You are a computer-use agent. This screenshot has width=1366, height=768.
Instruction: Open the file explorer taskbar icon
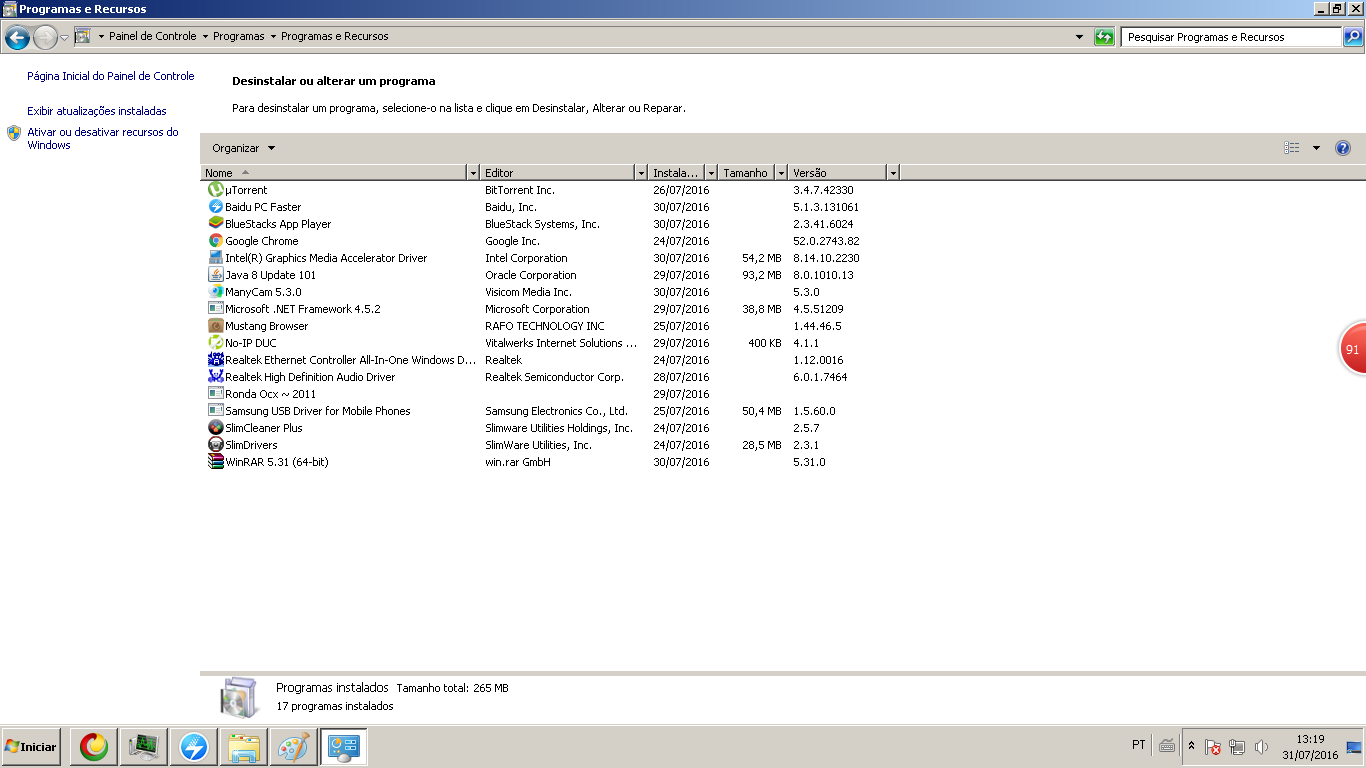(x=243, y=746)
